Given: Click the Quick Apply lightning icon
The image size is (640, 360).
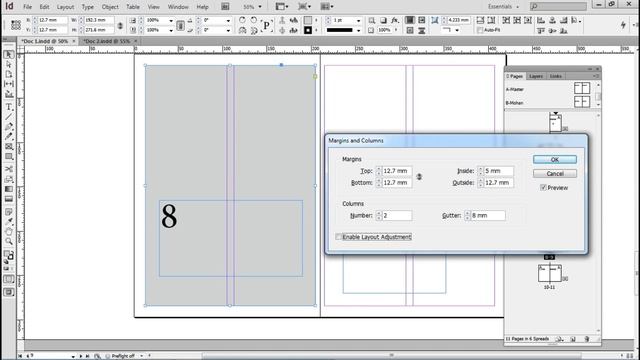Looking at the screenshot, I should pos(623,25).
